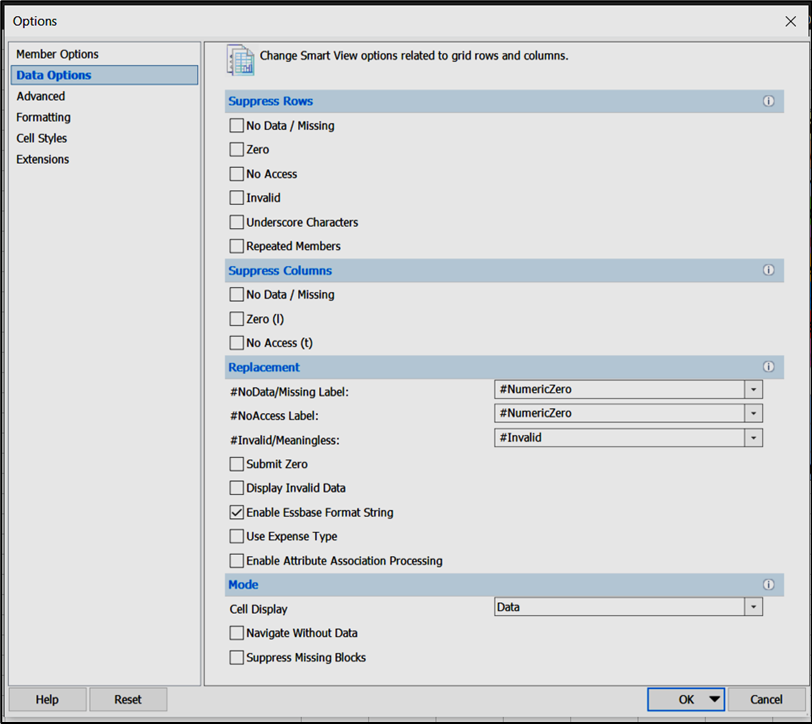Open the #Invalid/Meaningless dropdown
812x724 pixels.
[753, 438]
